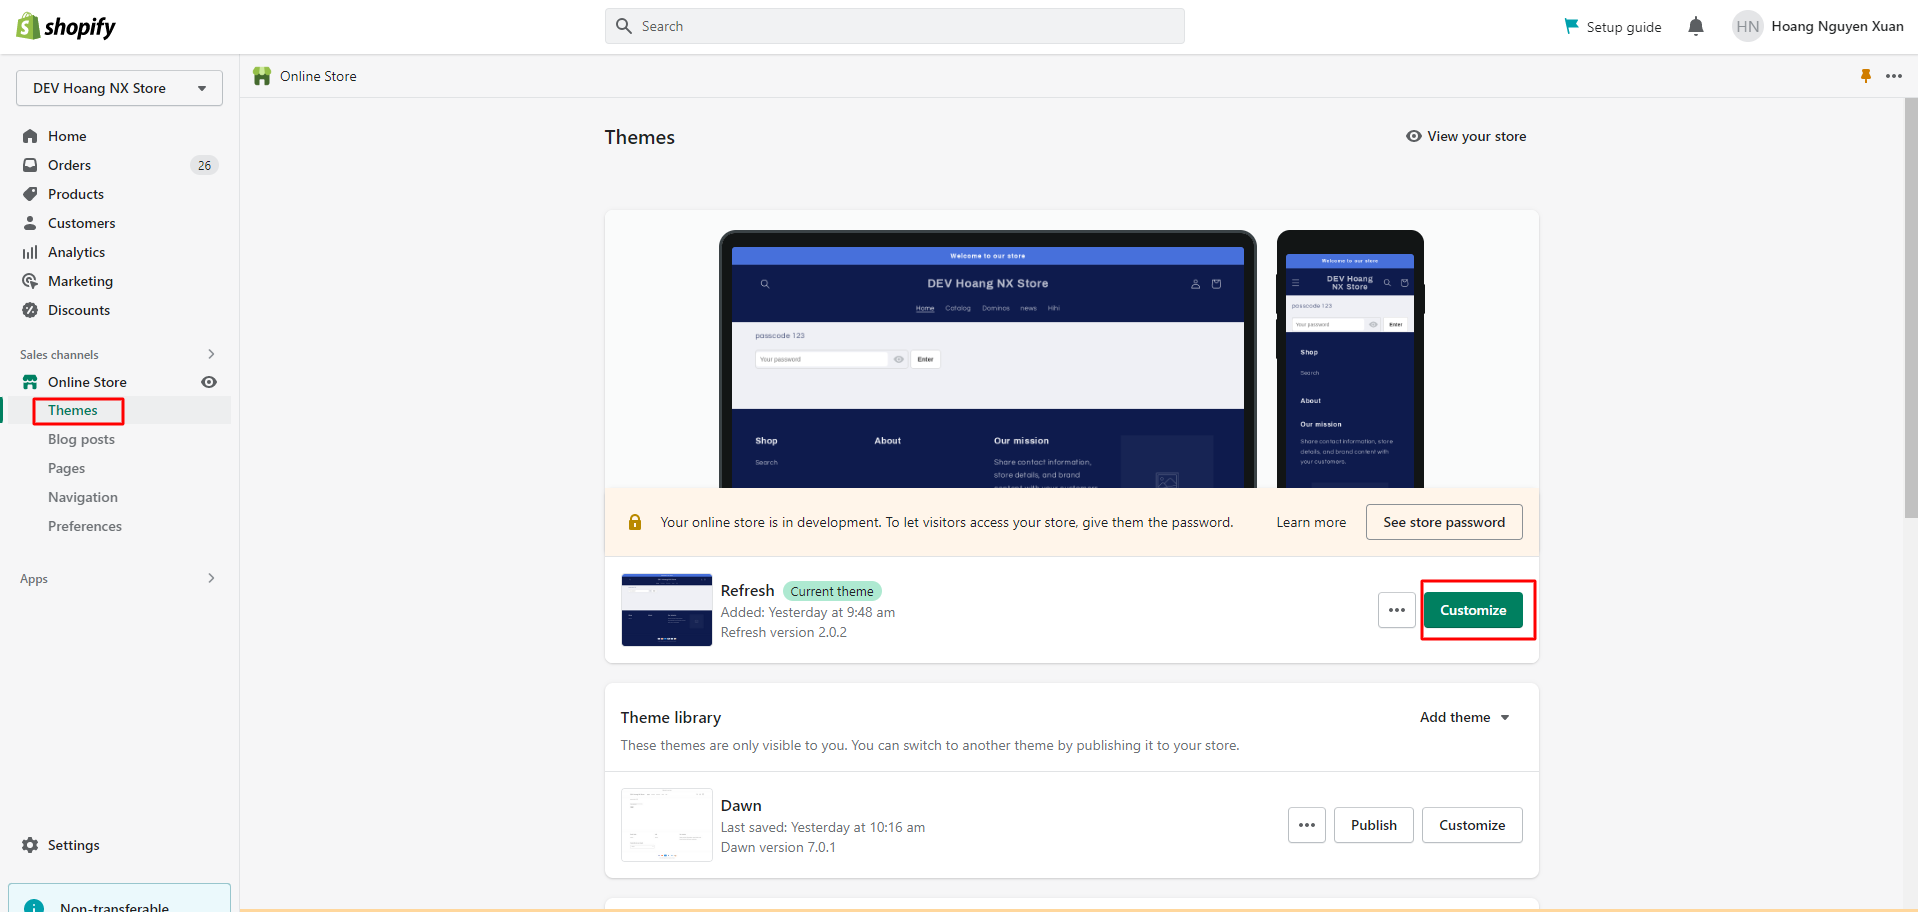
Task: Click the Home house icon
Action: click(x=30, y=136)
